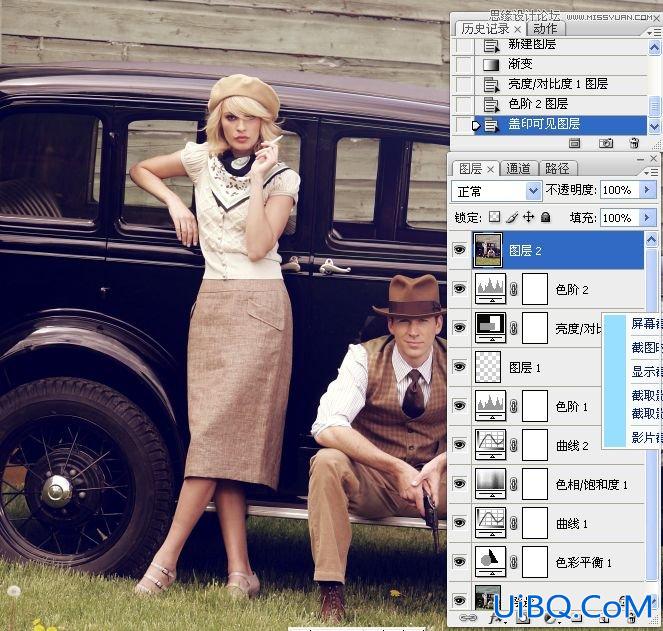
Task: Toggle lock all padlock icon
Action: coord(545,217)
